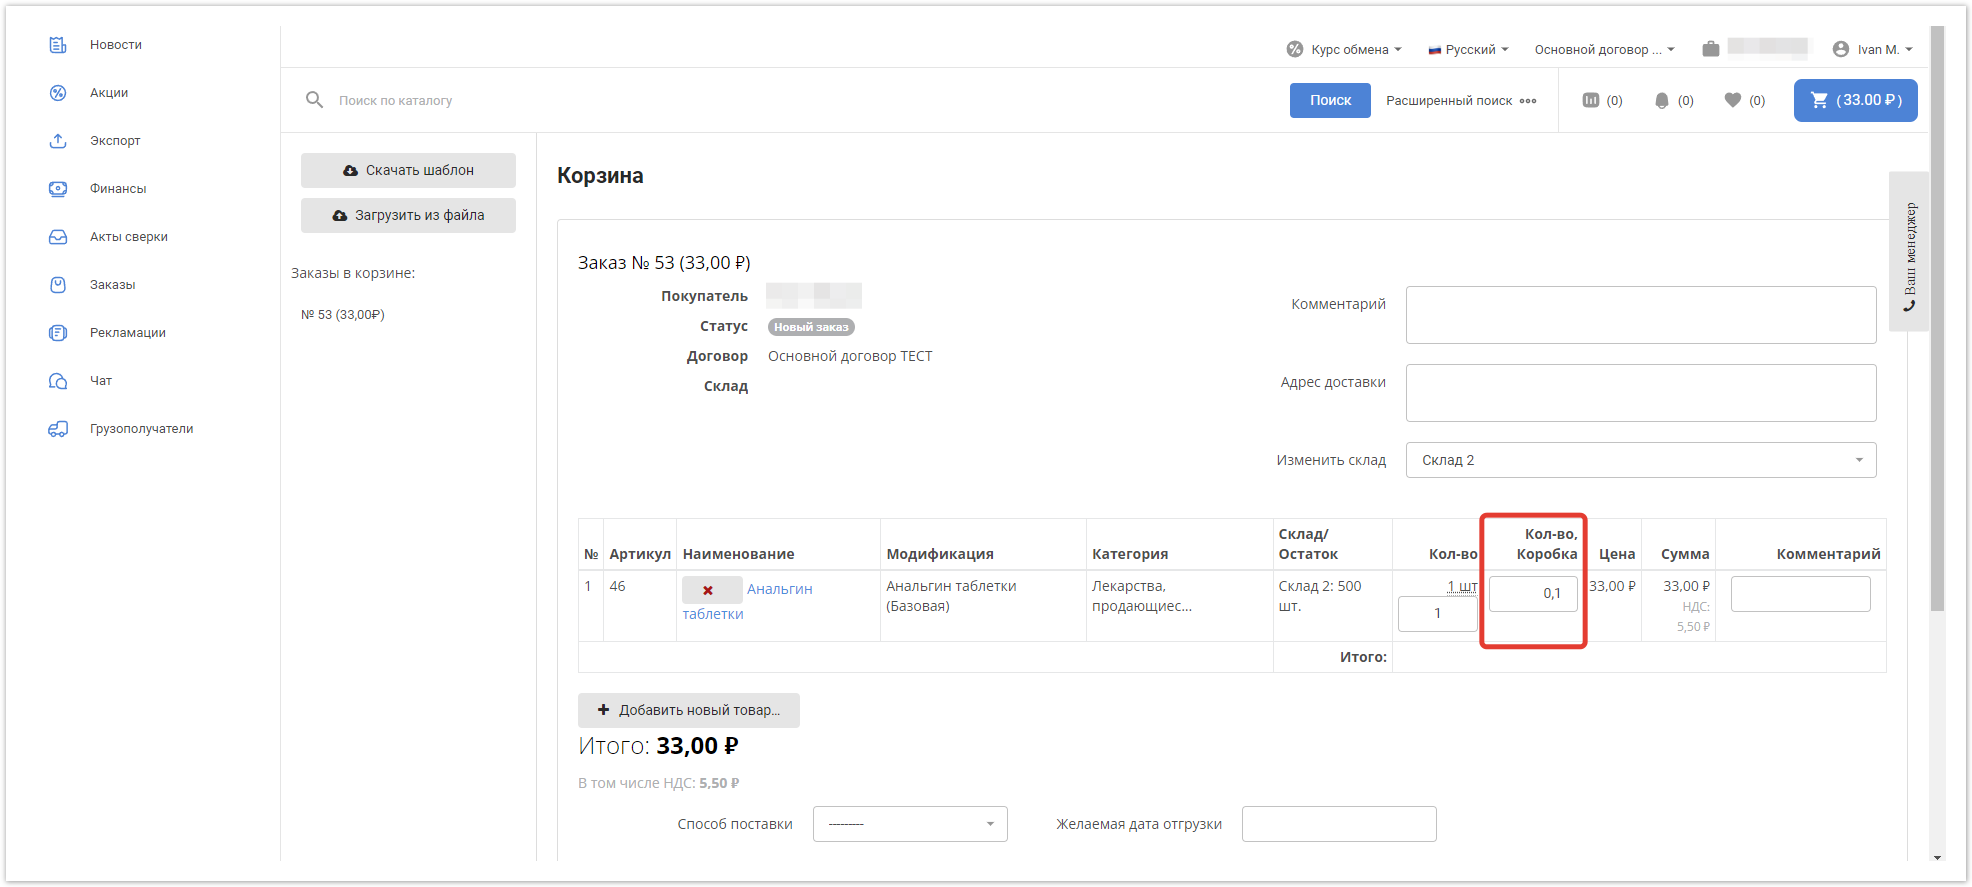Viewport: 1972px width, 887px height.
Task: Open favorites heart icon
Action: point(1733,100)
